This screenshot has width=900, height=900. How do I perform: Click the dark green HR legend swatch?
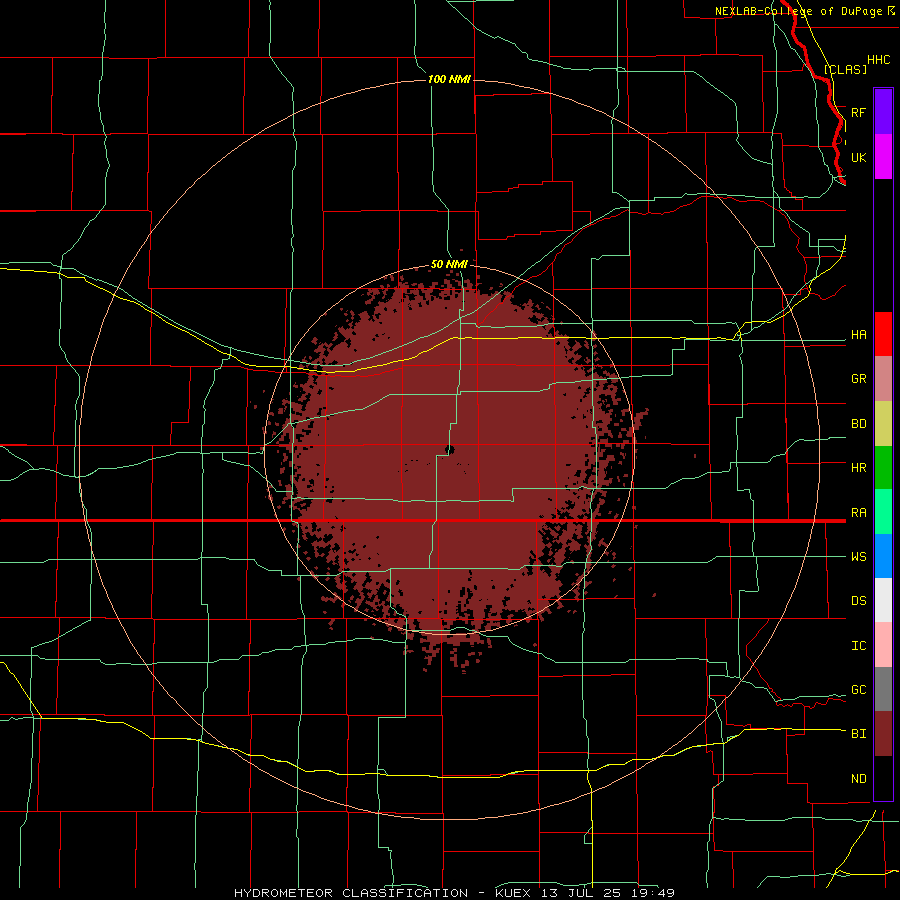tap(883, 468)
